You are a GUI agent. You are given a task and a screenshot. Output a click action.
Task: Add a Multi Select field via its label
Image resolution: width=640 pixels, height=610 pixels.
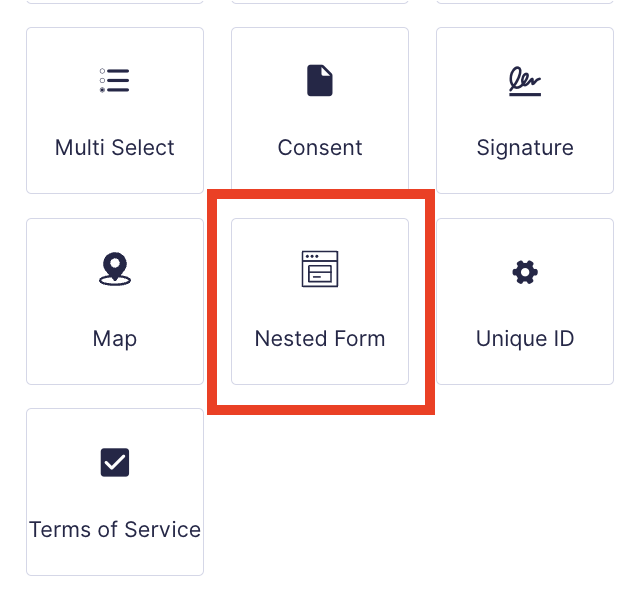coord(115,147)
